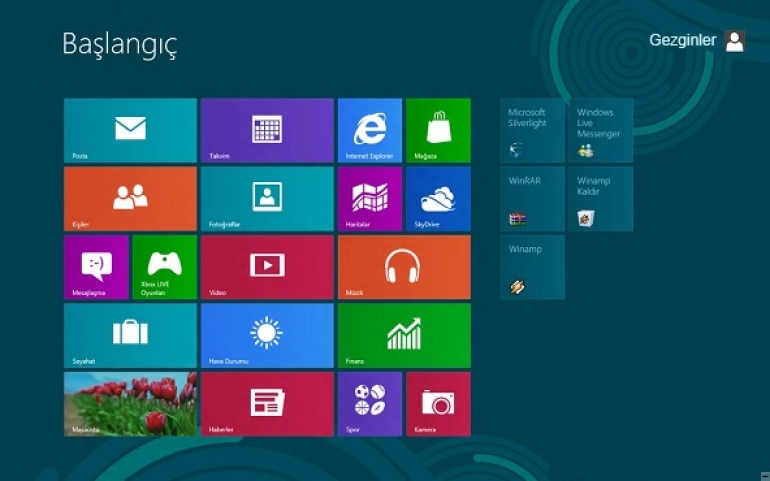
Task: Open the Mesajlaşma messaging tile
Action: click(x=96, y=267)
